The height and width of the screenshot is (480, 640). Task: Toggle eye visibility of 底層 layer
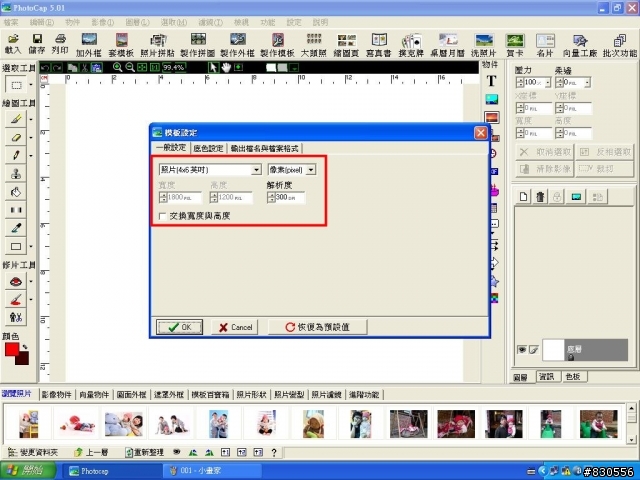[x=522, y=350]
